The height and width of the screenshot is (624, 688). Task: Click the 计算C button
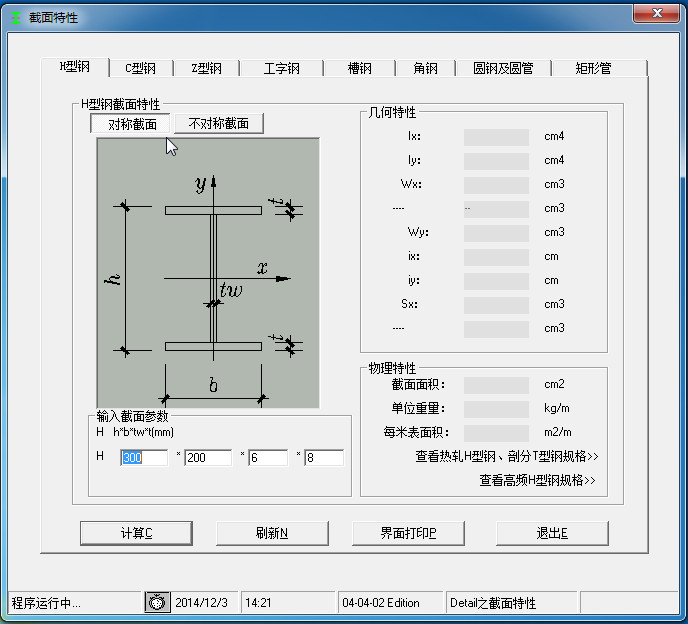(x=136, y=533)
